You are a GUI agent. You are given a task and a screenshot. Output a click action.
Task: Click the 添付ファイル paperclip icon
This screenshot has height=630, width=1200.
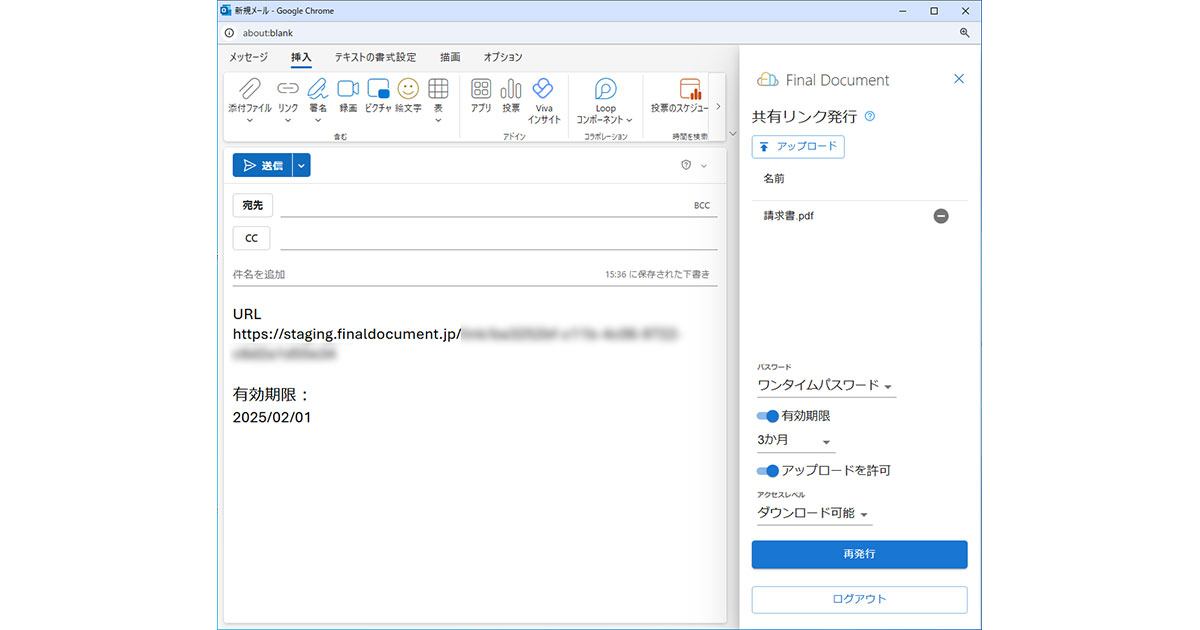point(249,90)
